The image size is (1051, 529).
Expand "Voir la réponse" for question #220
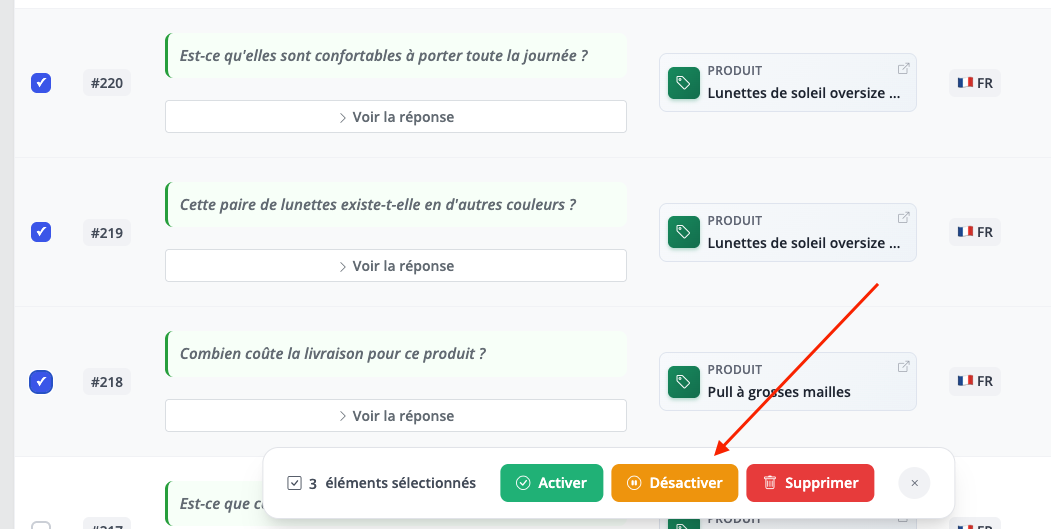coord(396,117)
